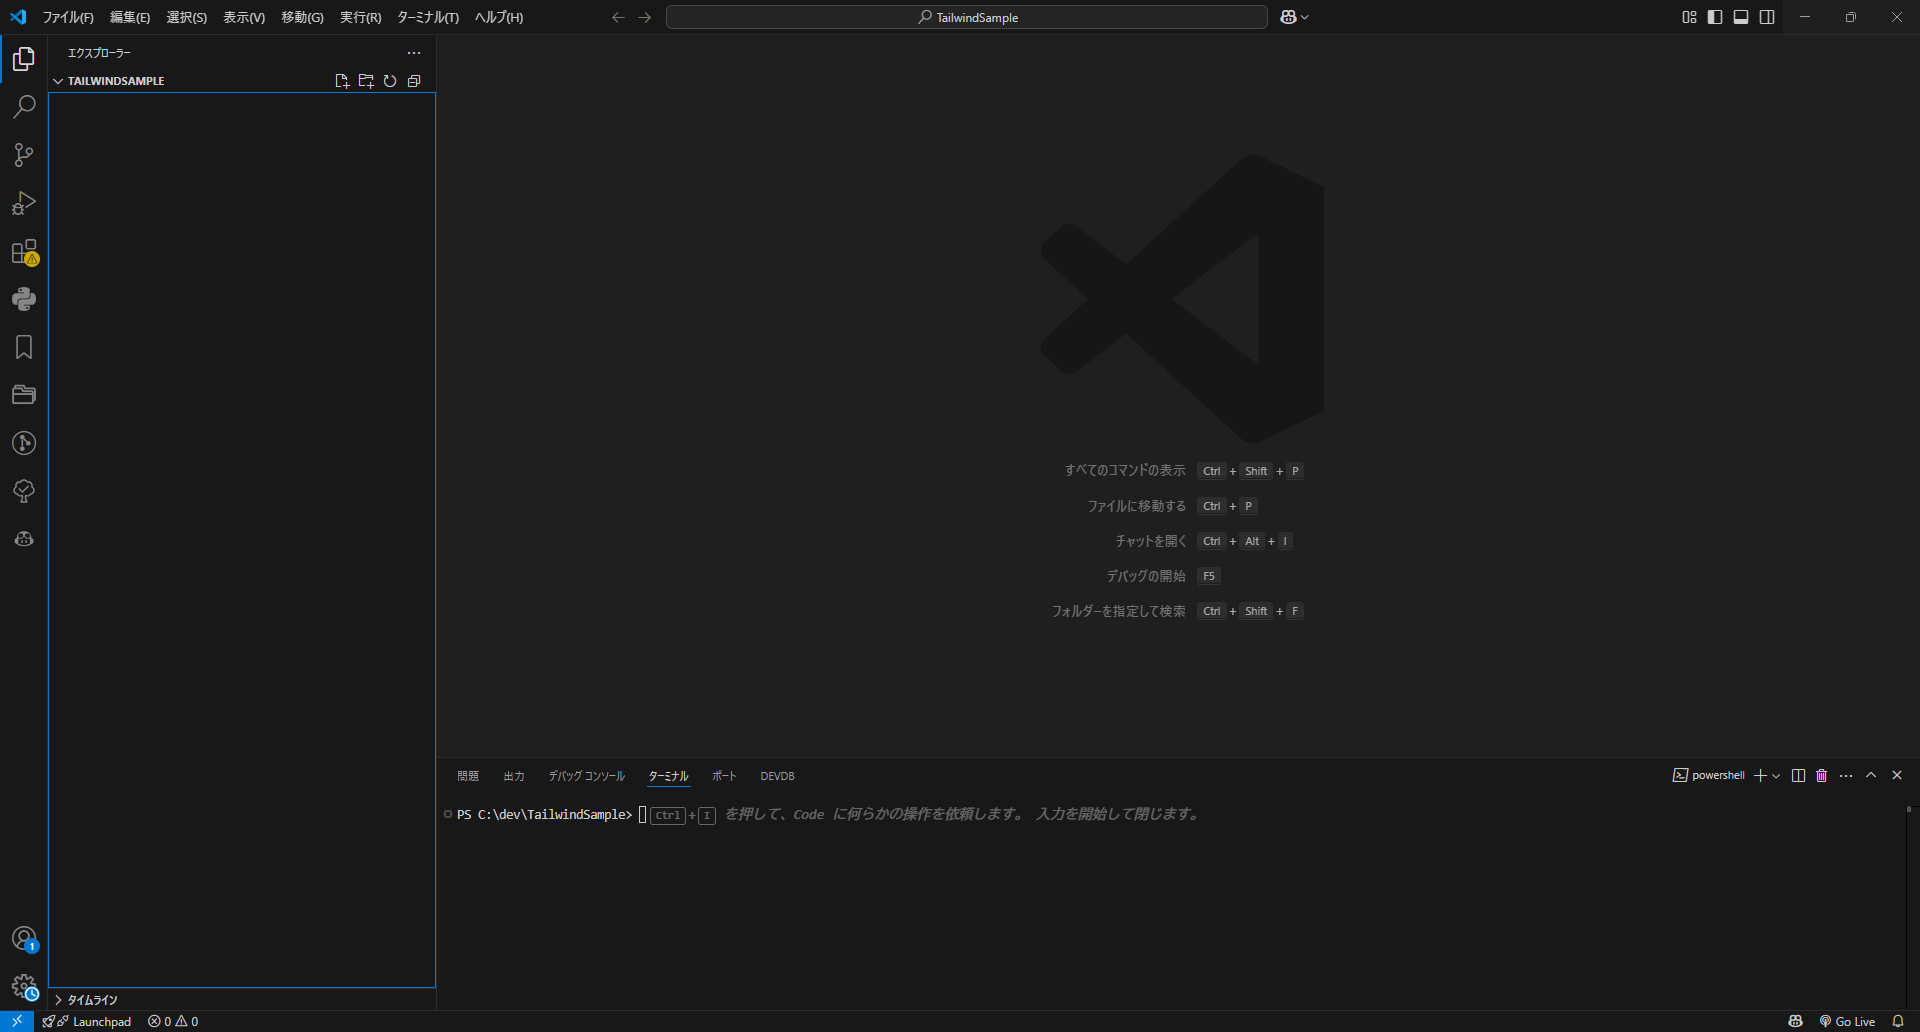Switch to the ターミナル panel tab
1920x1032 pixels.
coord(669,776)
